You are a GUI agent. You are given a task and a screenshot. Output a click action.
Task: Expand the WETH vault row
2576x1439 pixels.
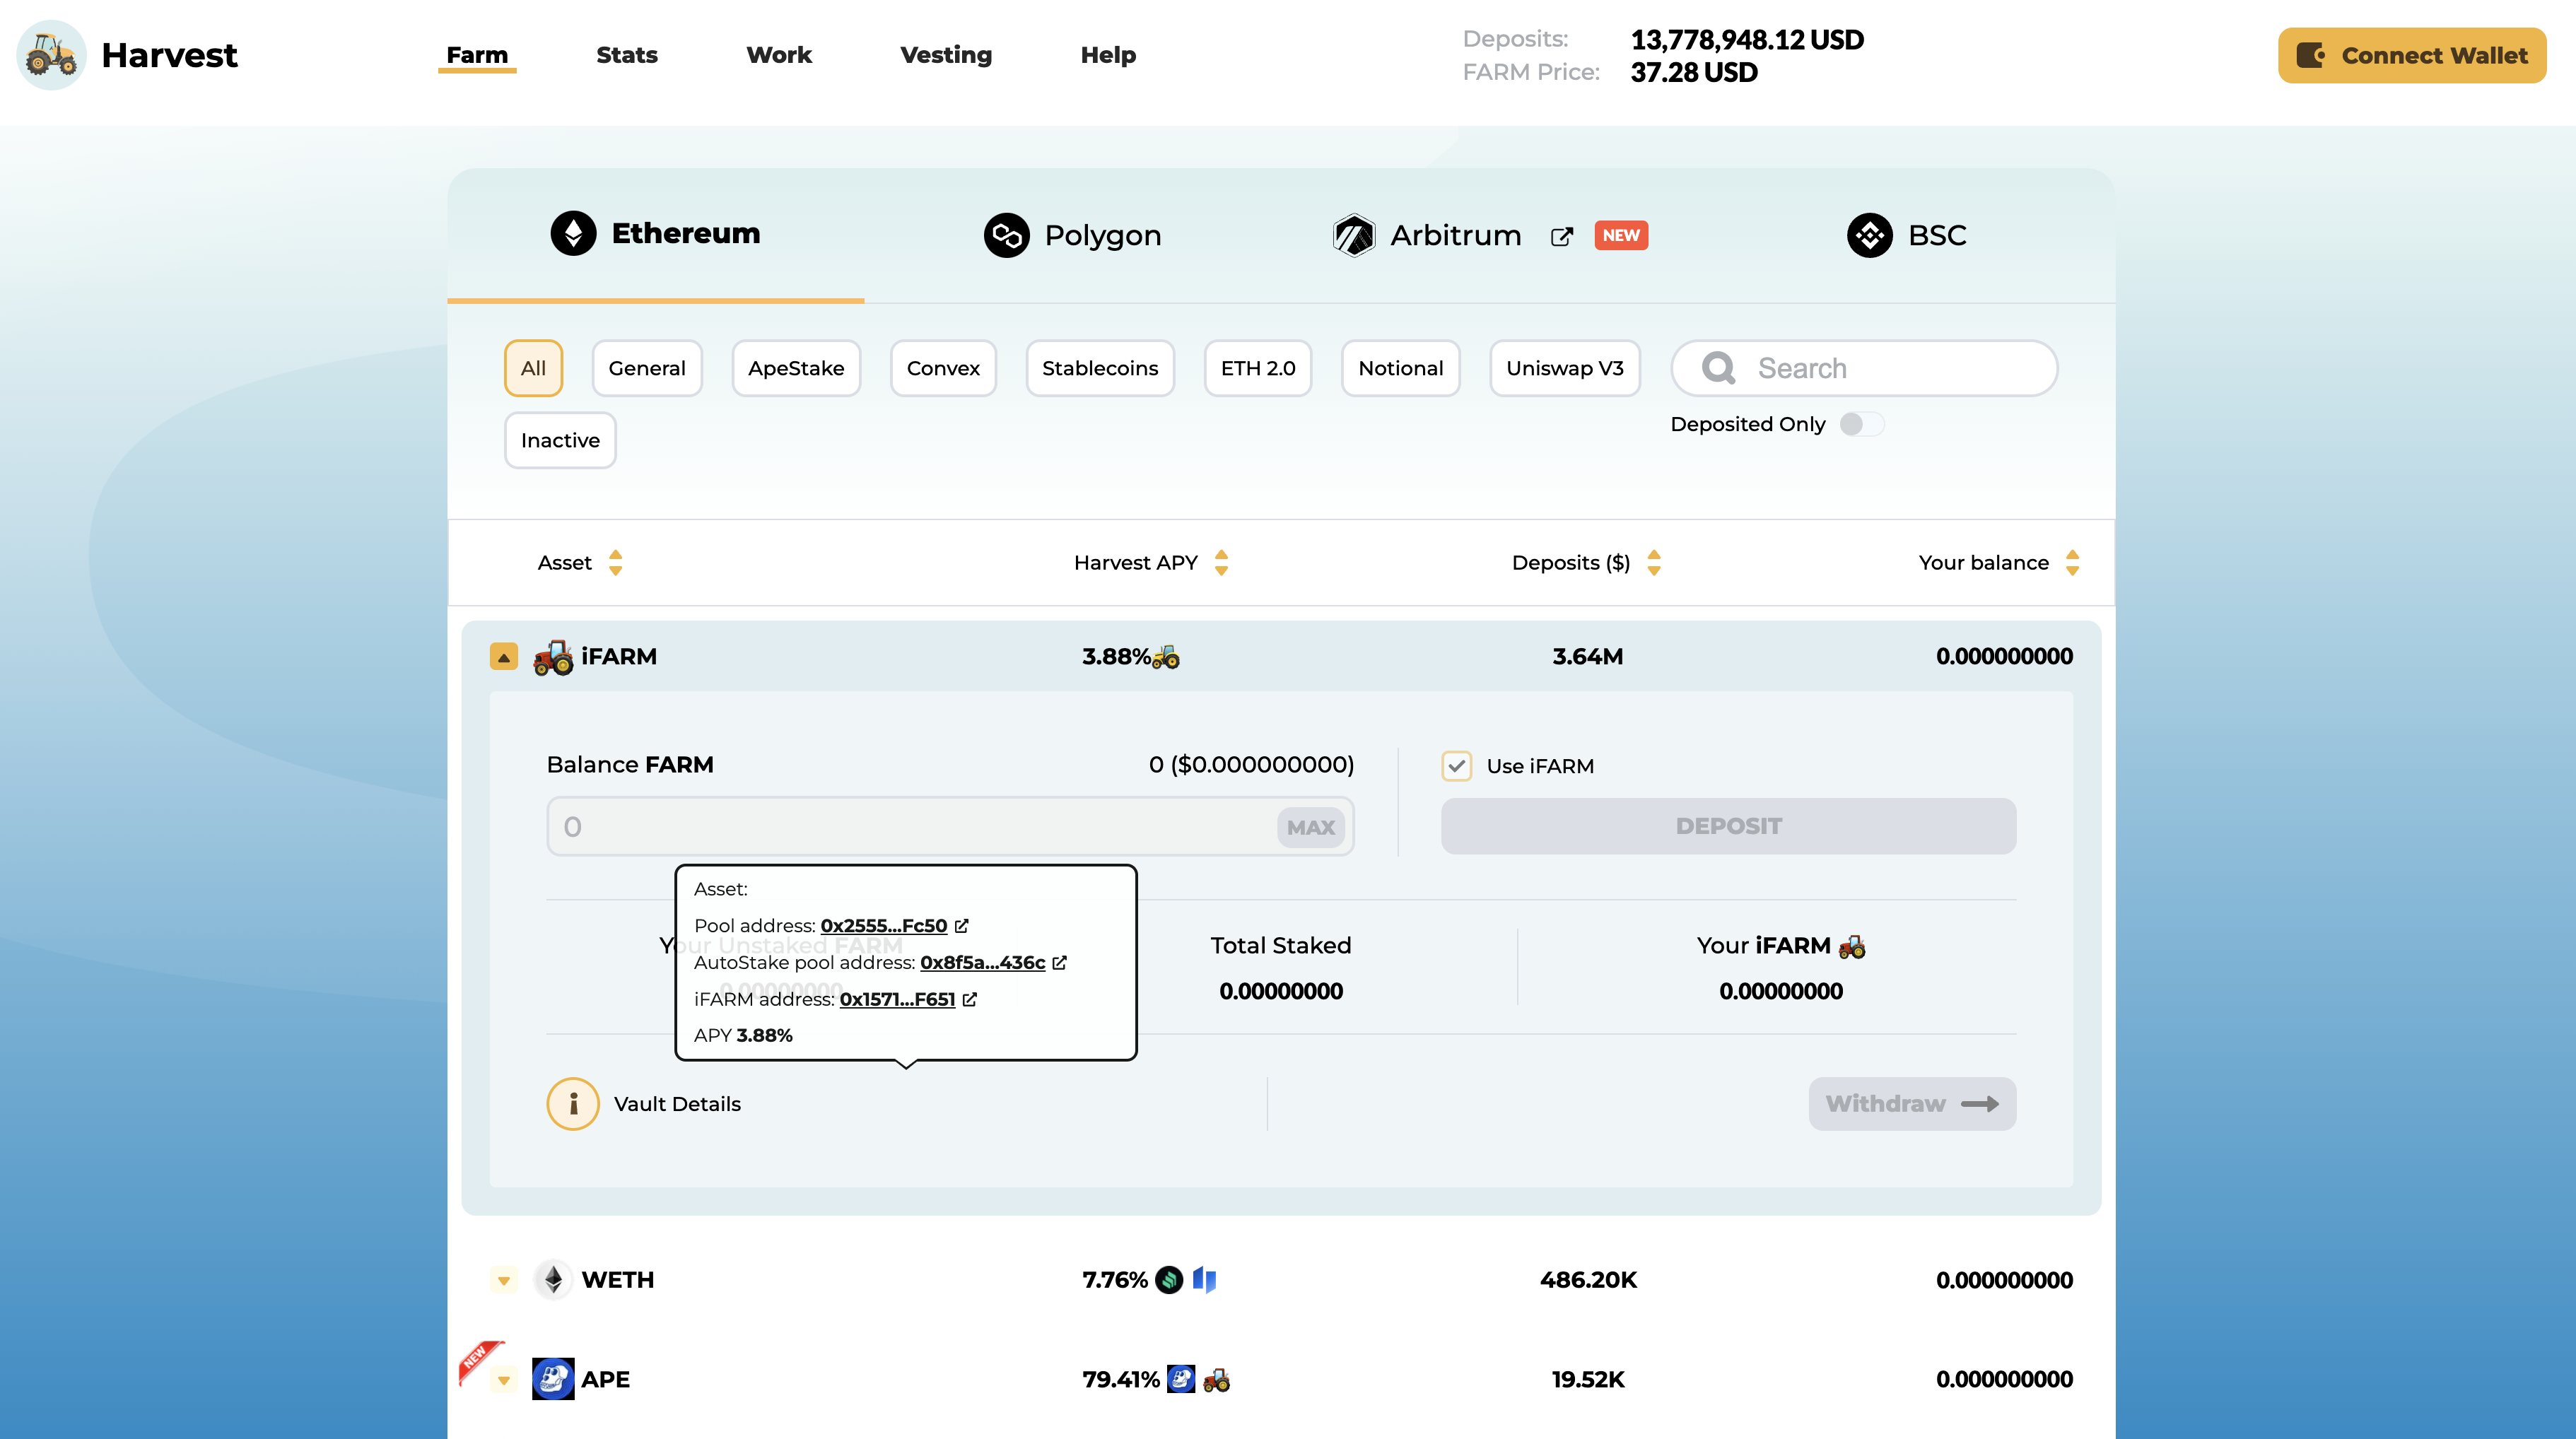(x=504, y=1280)
